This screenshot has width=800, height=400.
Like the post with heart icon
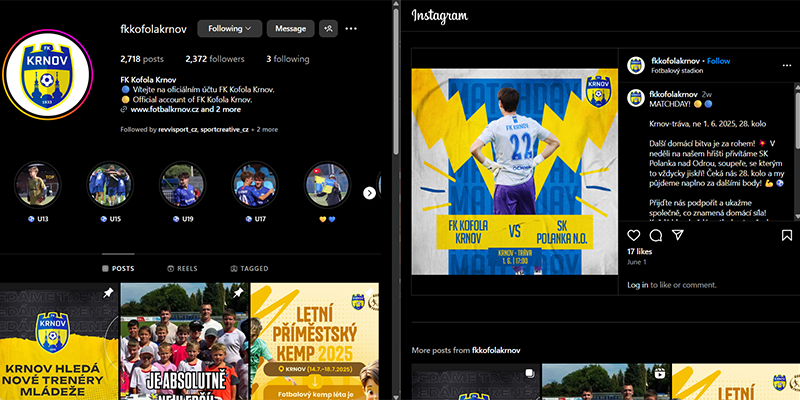[x=634, y=235]
